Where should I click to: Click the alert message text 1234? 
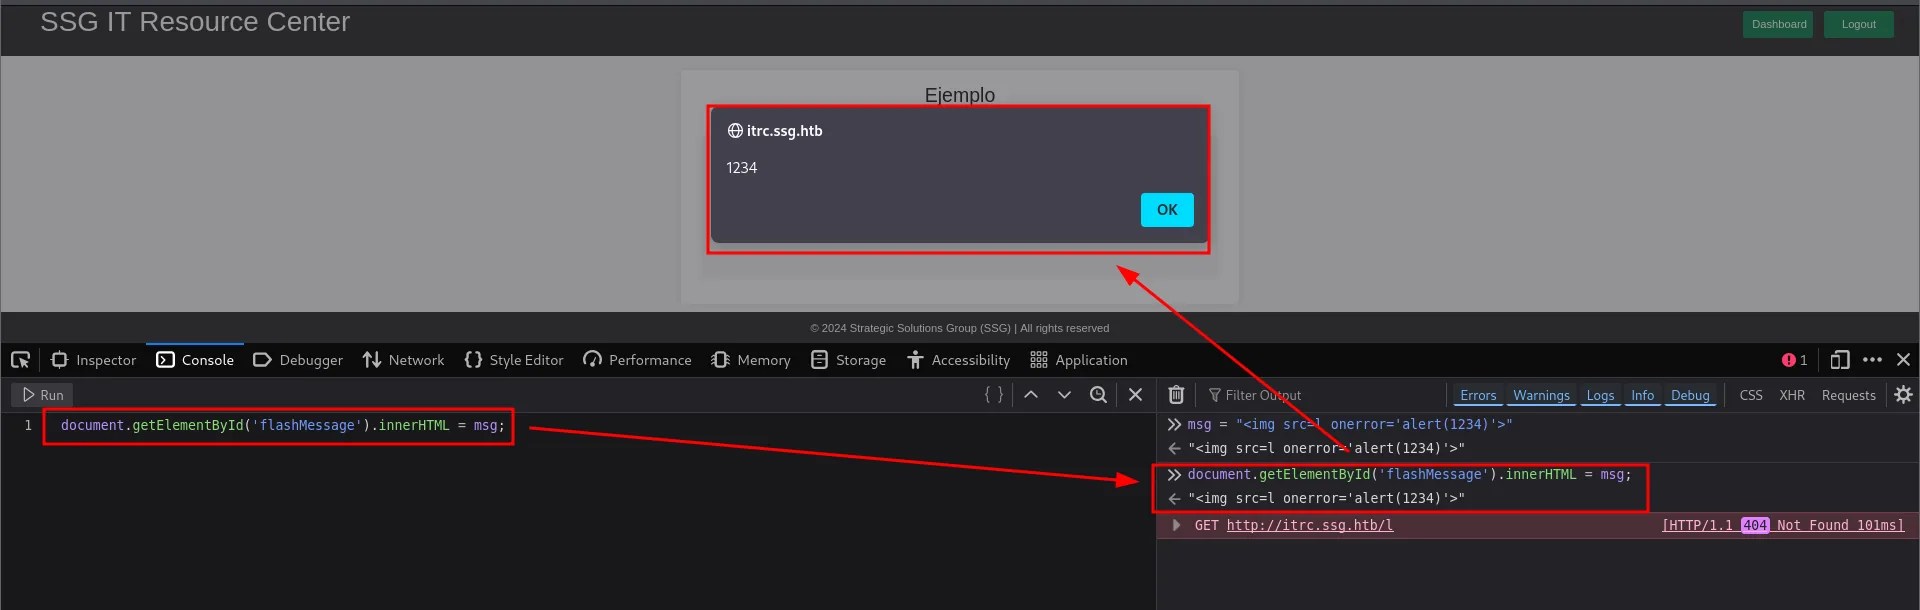pyautogui.click(x=741, y=168)
